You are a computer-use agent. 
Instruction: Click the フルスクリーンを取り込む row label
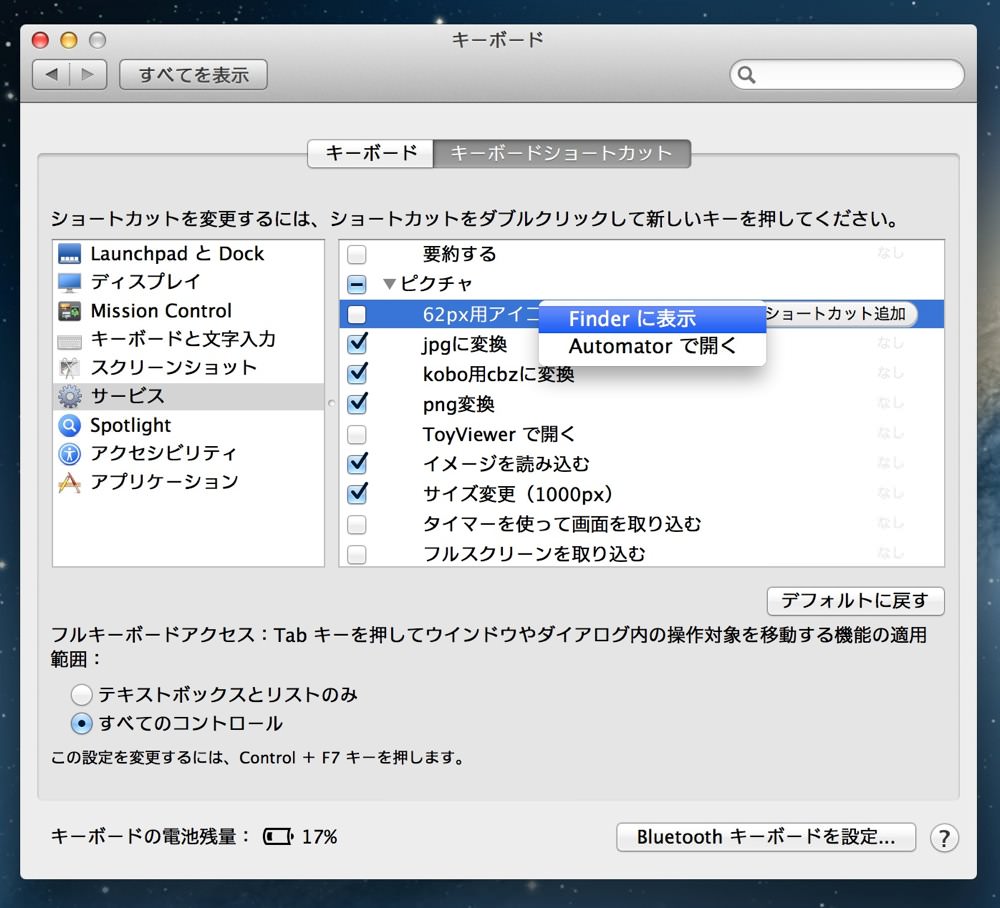click(x=534, y=554)
